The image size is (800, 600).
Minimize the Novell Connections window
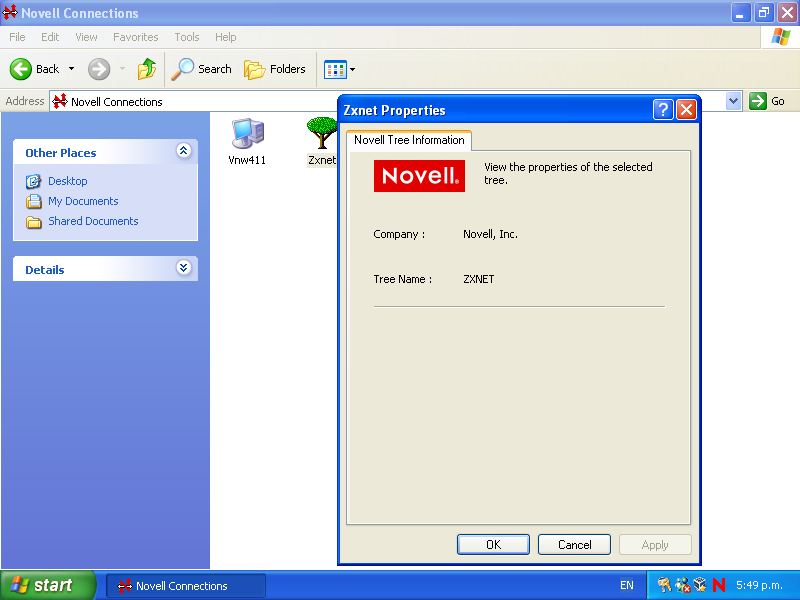pyautogui.click(x=740, y=13)
